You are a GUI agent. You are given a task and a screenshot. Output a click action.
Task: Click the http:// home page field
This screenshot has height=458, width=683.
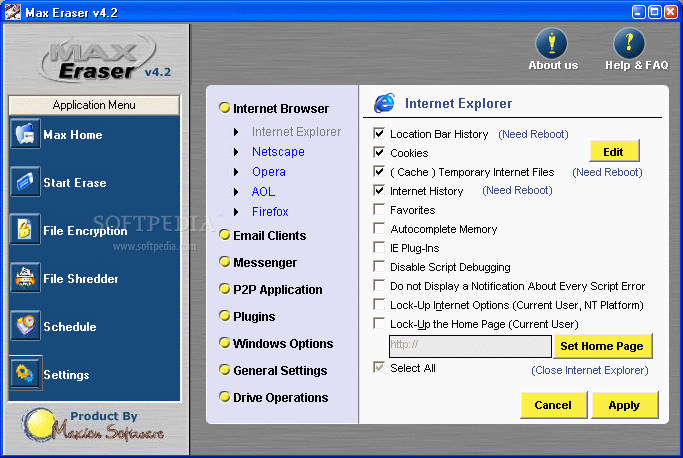(x=470, y=346)
